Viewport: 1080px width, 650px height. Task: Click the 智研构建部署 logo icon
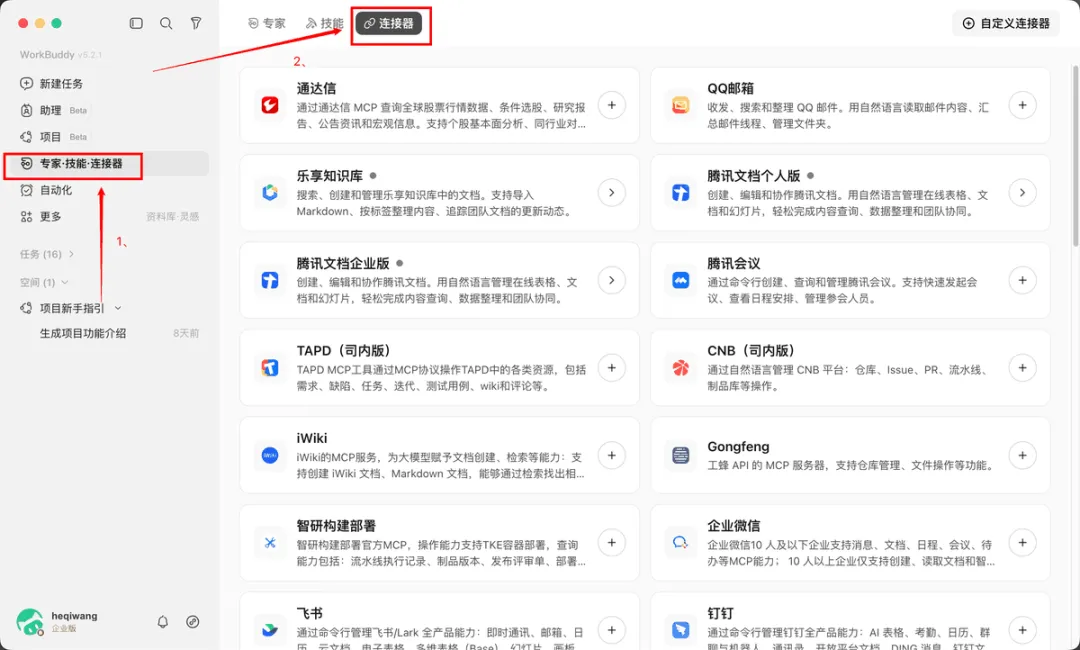point(270,543)
